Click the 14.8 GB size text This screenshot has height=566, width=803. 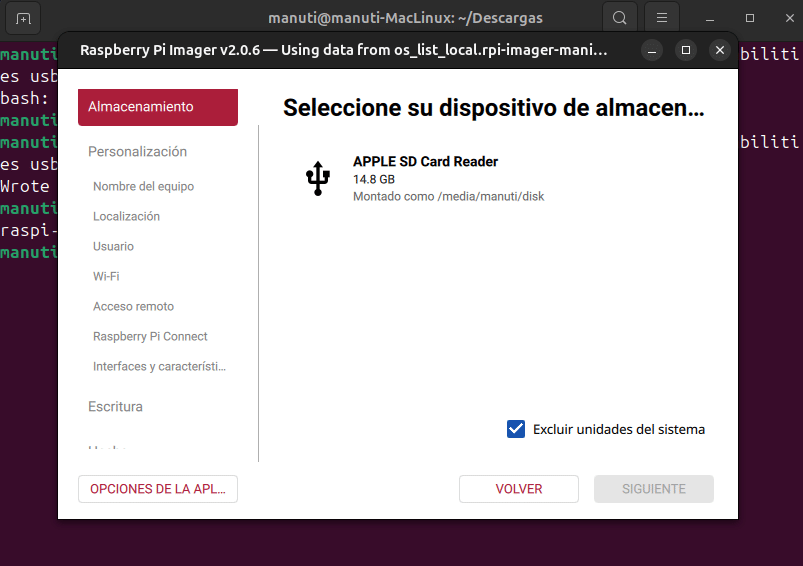374,179
